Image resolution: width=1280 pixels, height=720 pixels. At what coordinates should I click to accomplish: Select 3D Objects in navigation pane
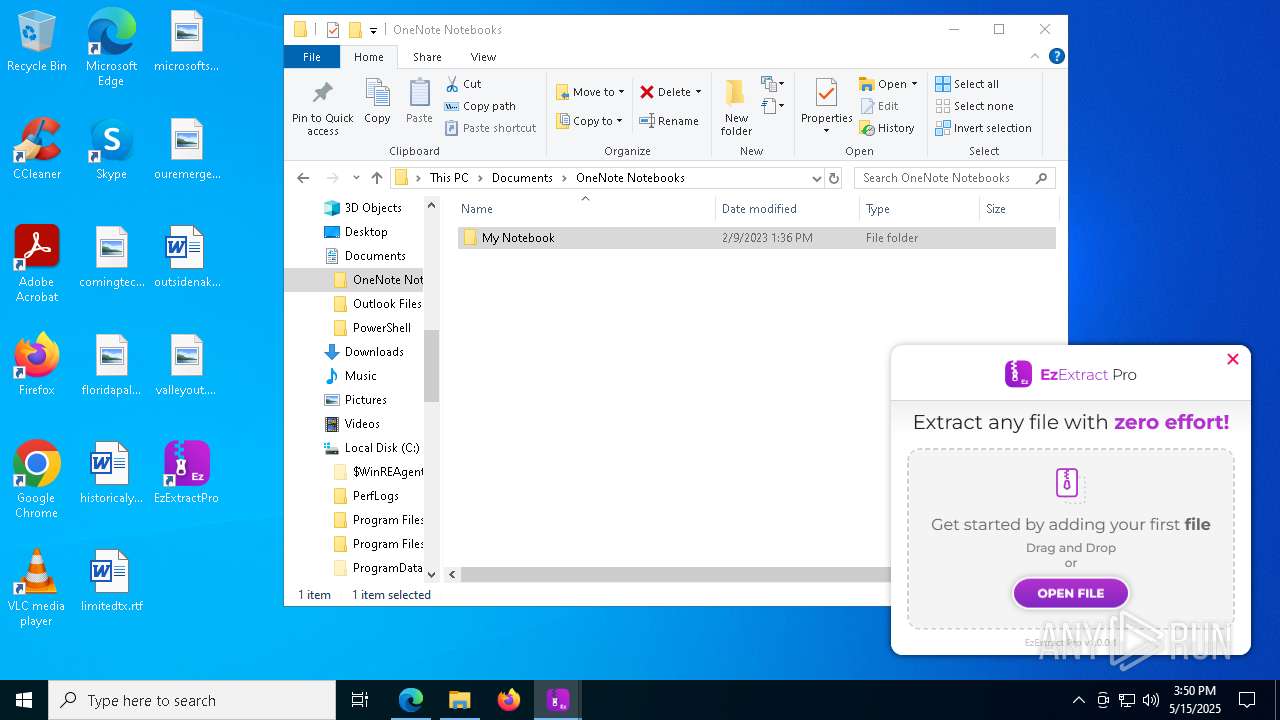click(362, 208)
